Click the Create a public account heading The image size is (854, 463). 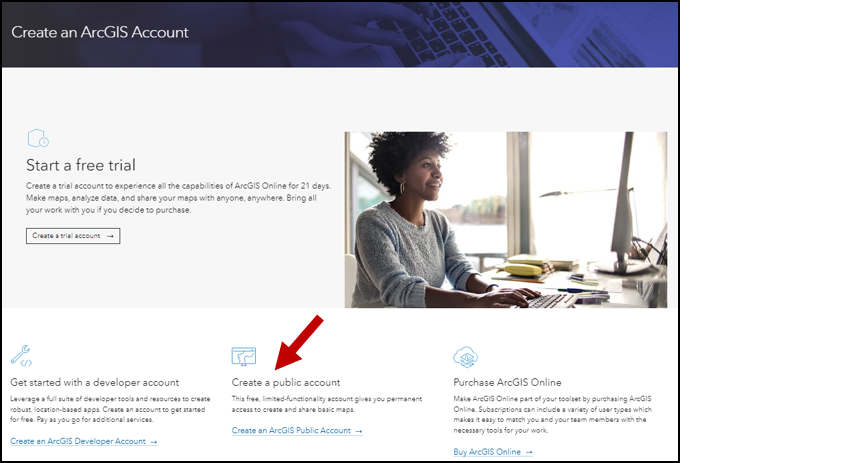pyautogui.click(x=286, y=382)
